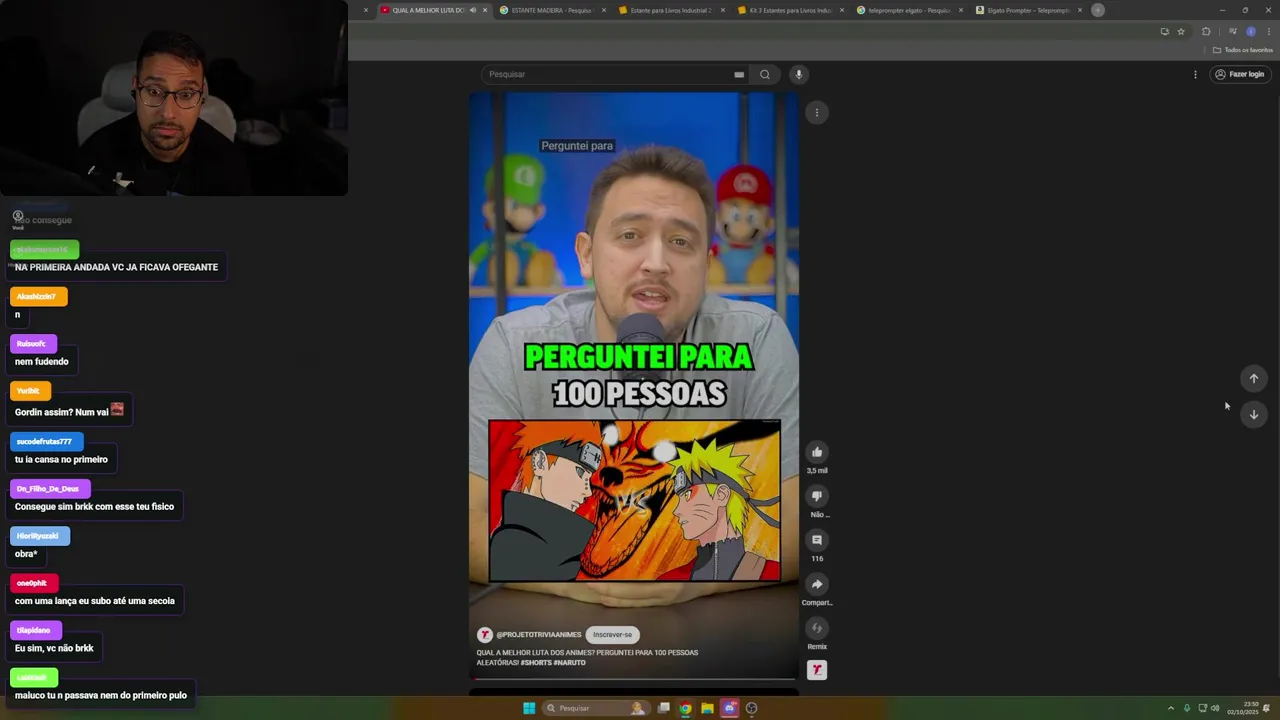Close the Elgato Prompter tab
Screen dimensions: 1280x720
[x=1080, y=10]
